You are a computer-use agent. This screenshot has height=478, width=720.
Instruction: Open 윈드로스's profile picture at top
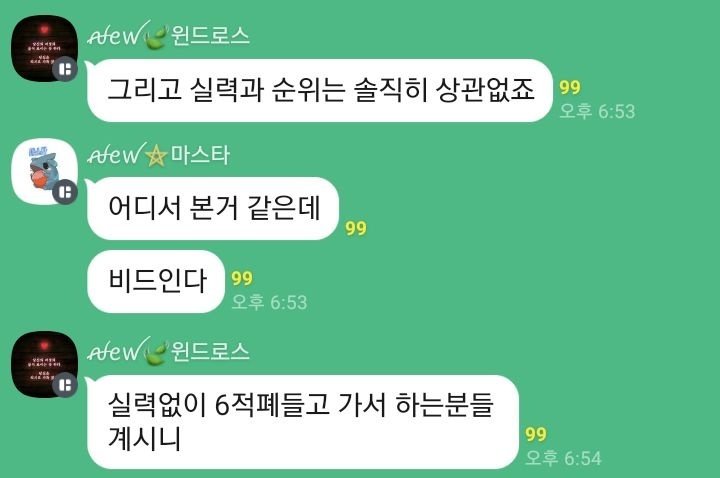44,48
